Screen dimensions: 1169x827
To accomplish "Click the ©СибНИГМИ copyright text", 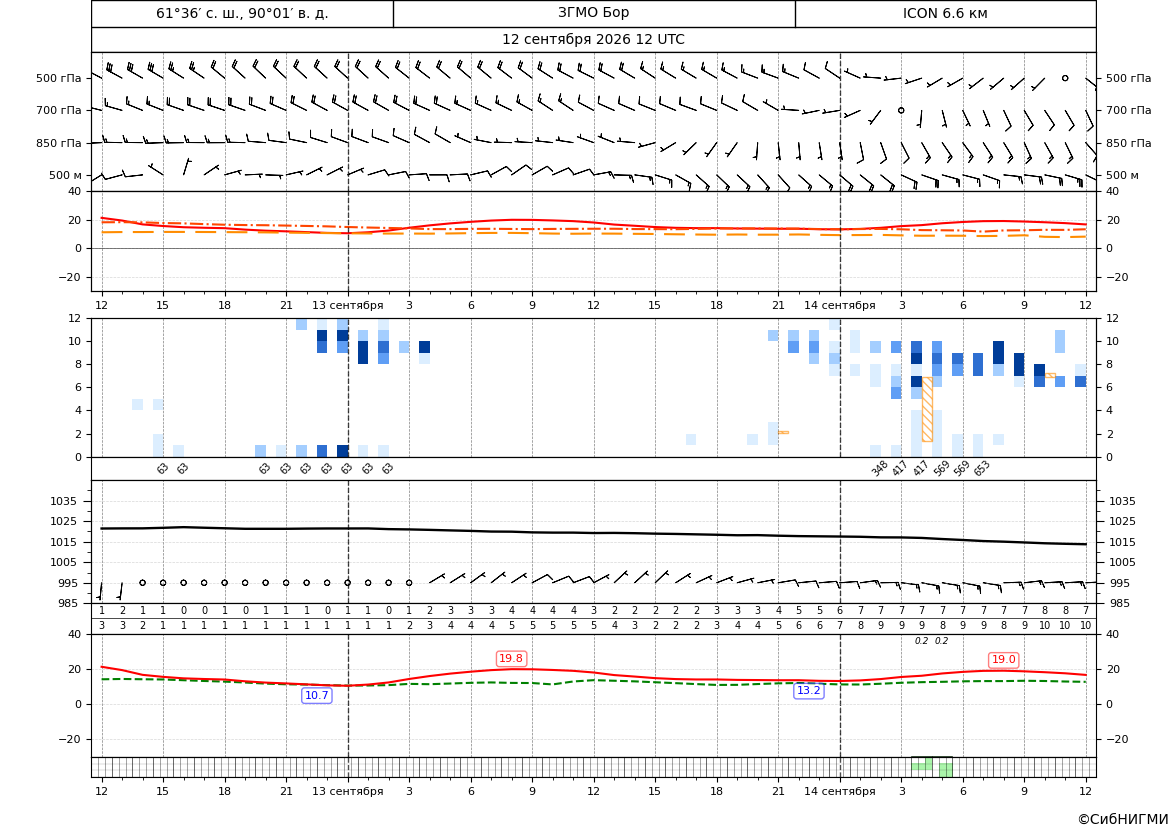I will [x=1123, y=819].
